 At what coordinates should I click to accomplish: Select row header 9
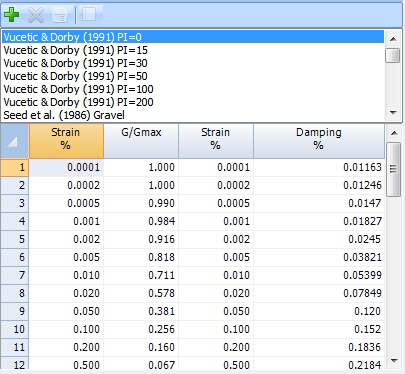pos(14,311)
